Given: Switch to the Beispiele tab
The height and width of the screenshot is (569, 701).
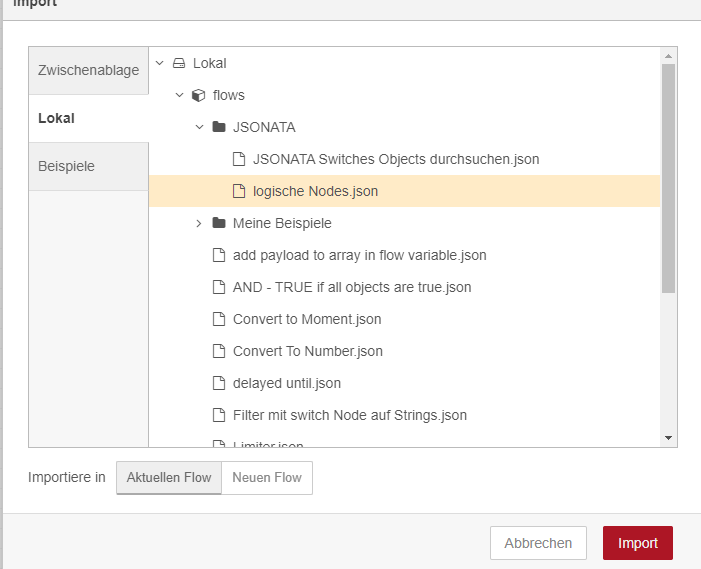Looking at the screenshot, I should [89, 166].
